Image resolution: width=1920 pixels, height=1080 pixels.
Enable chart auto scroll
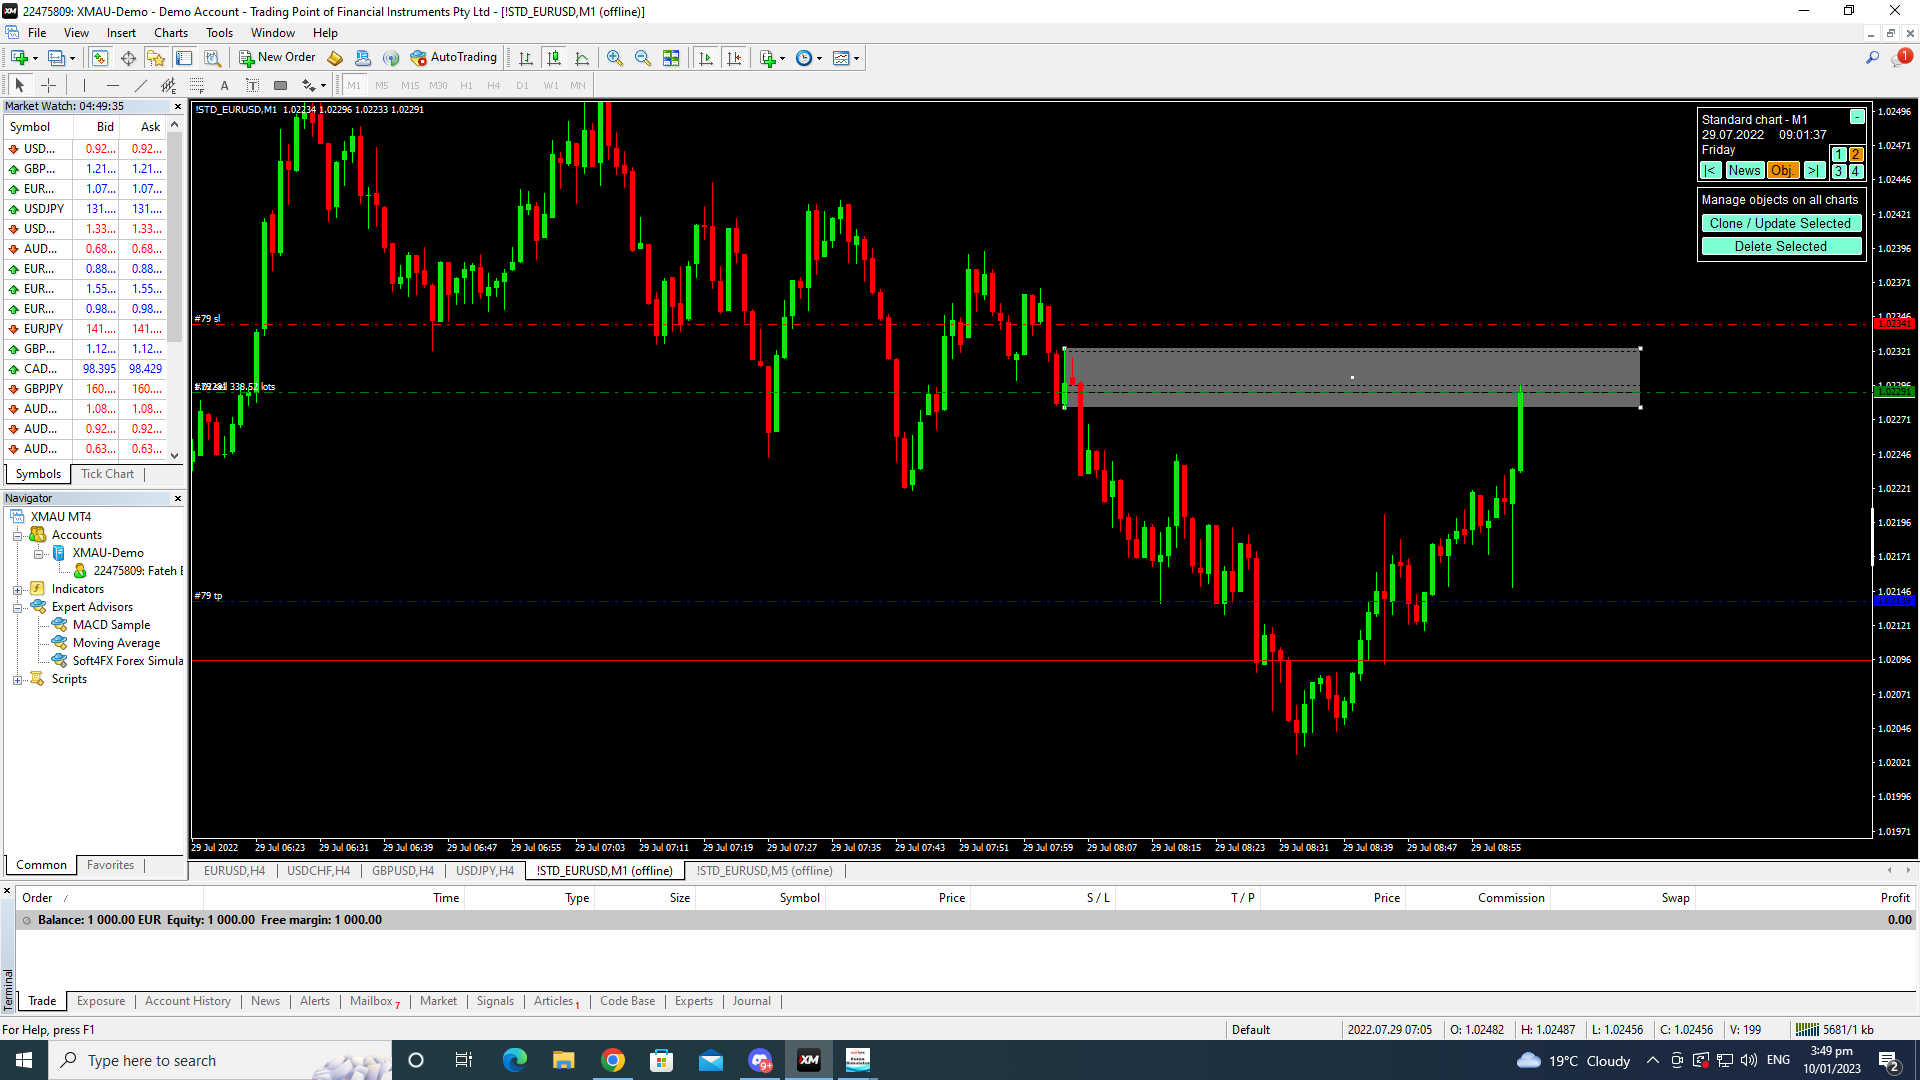(x=706, y=58)
